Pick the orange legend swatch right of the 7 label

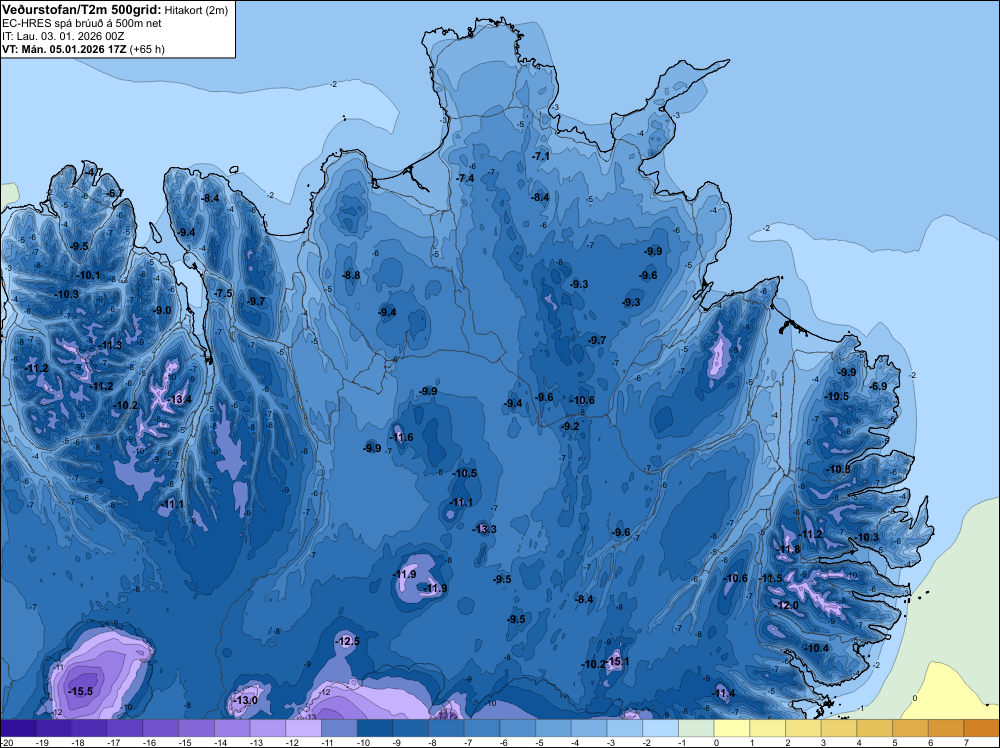click(982, 728)
